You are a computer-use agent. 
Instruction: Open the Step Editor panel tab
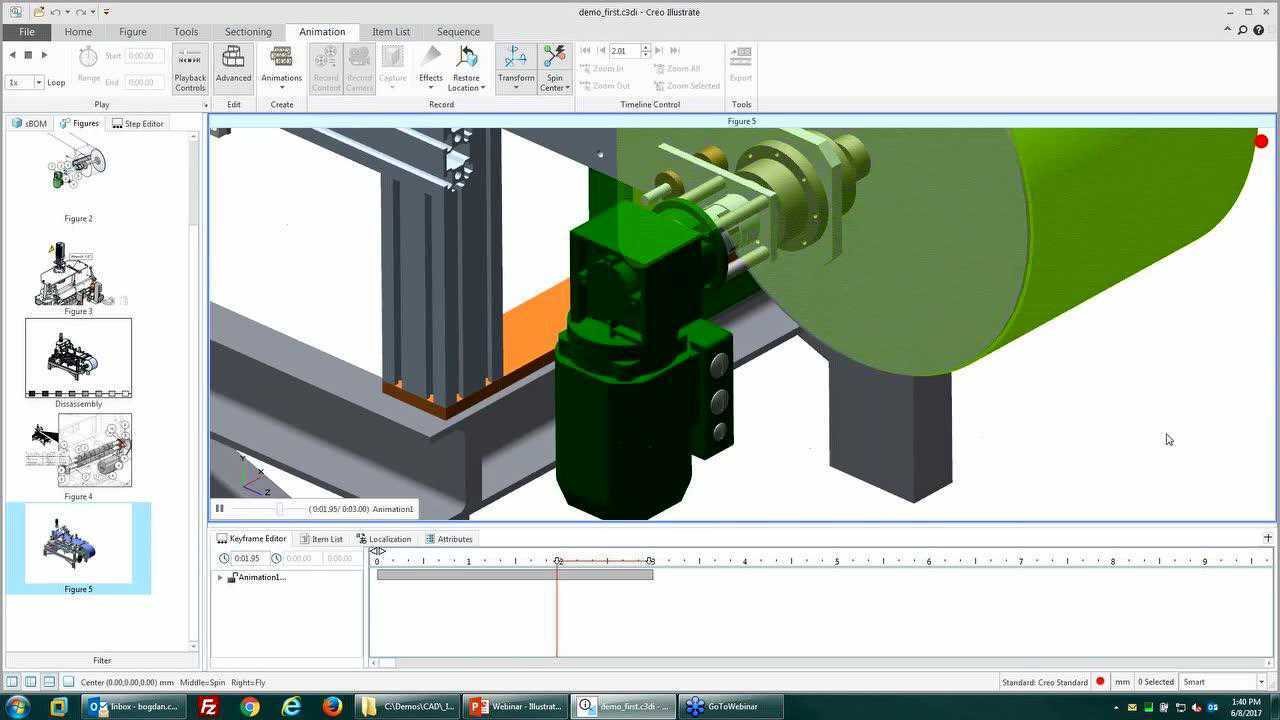point(138,124)
